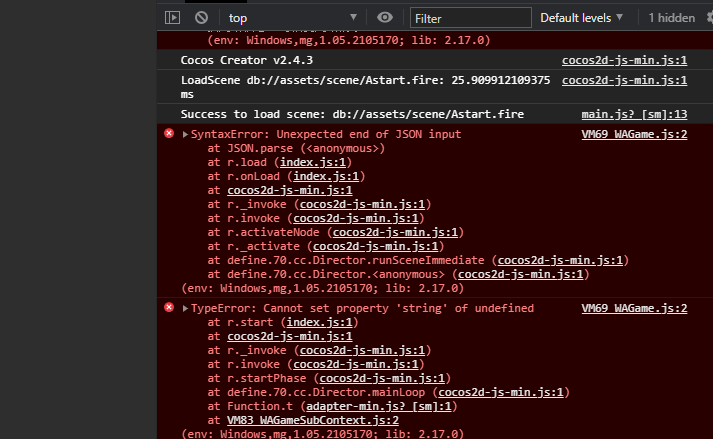The width and height of the screenshot is (713, 439).
Task: Clear the console with the ban icon
Action: (201, 18)
